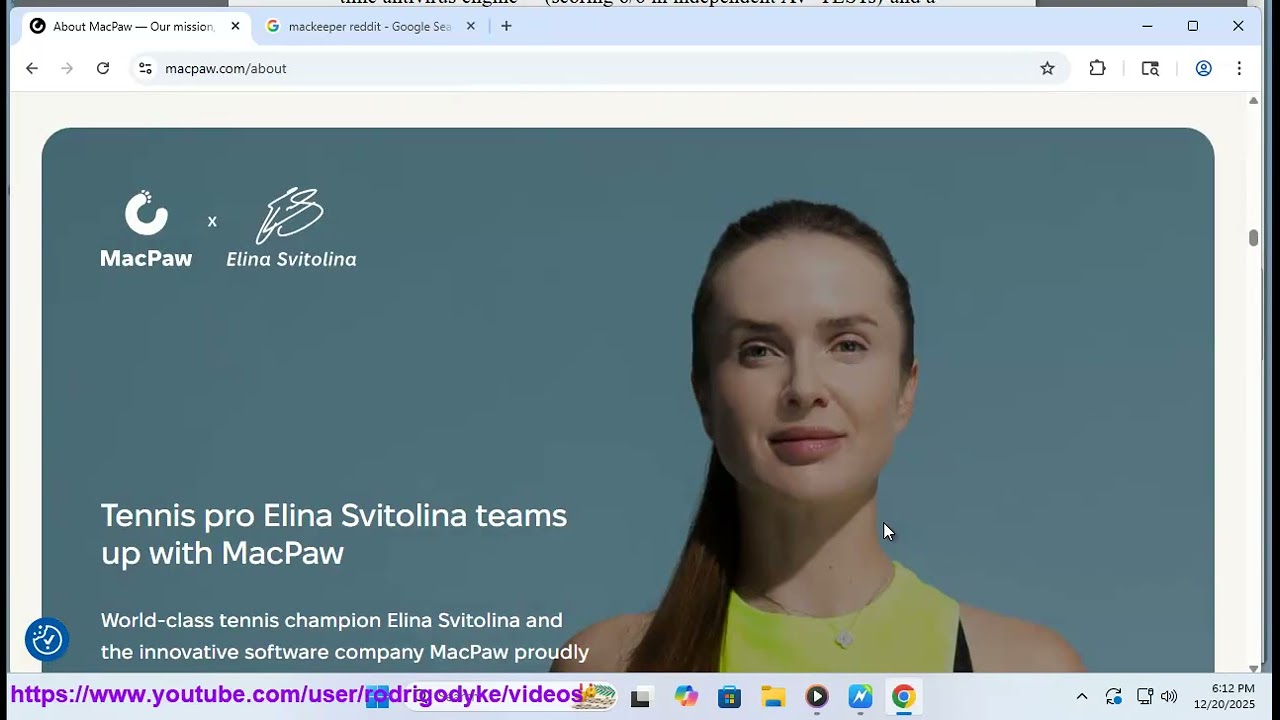This screenshot has width=1280, height=720.
Task: Bookmark this page with the star icon
Action: [1047, 68]
